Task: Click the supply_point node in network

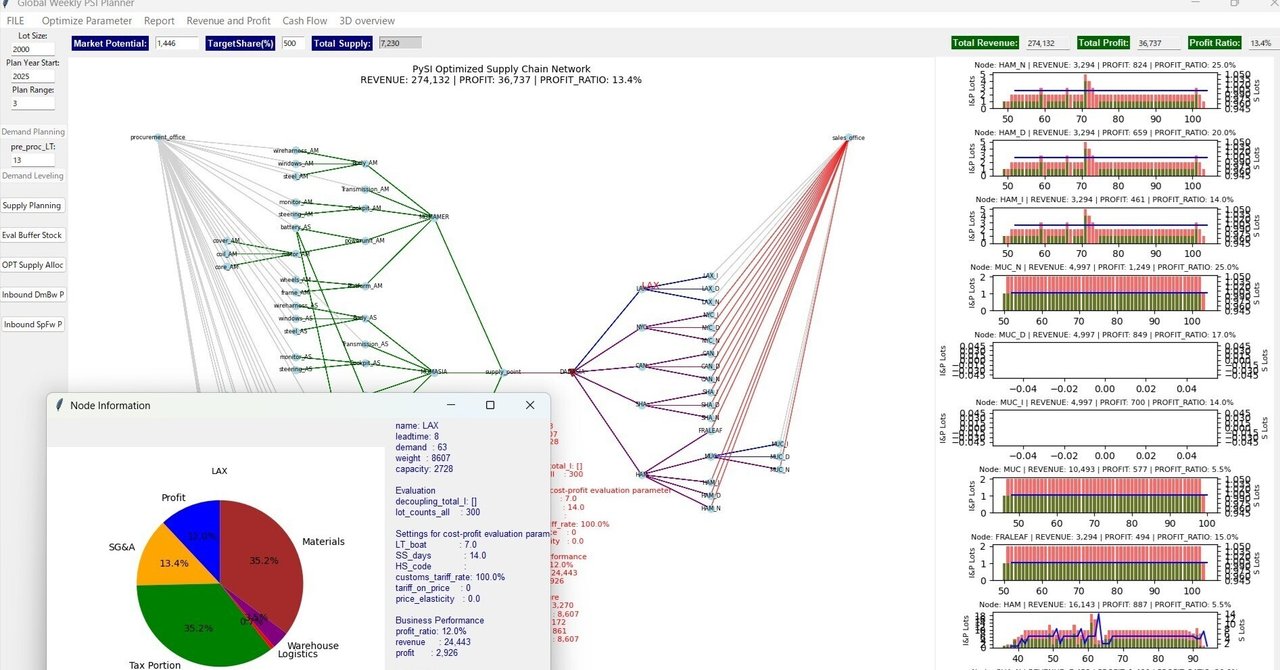Action: pyautogui.click(x=503, y=371)
